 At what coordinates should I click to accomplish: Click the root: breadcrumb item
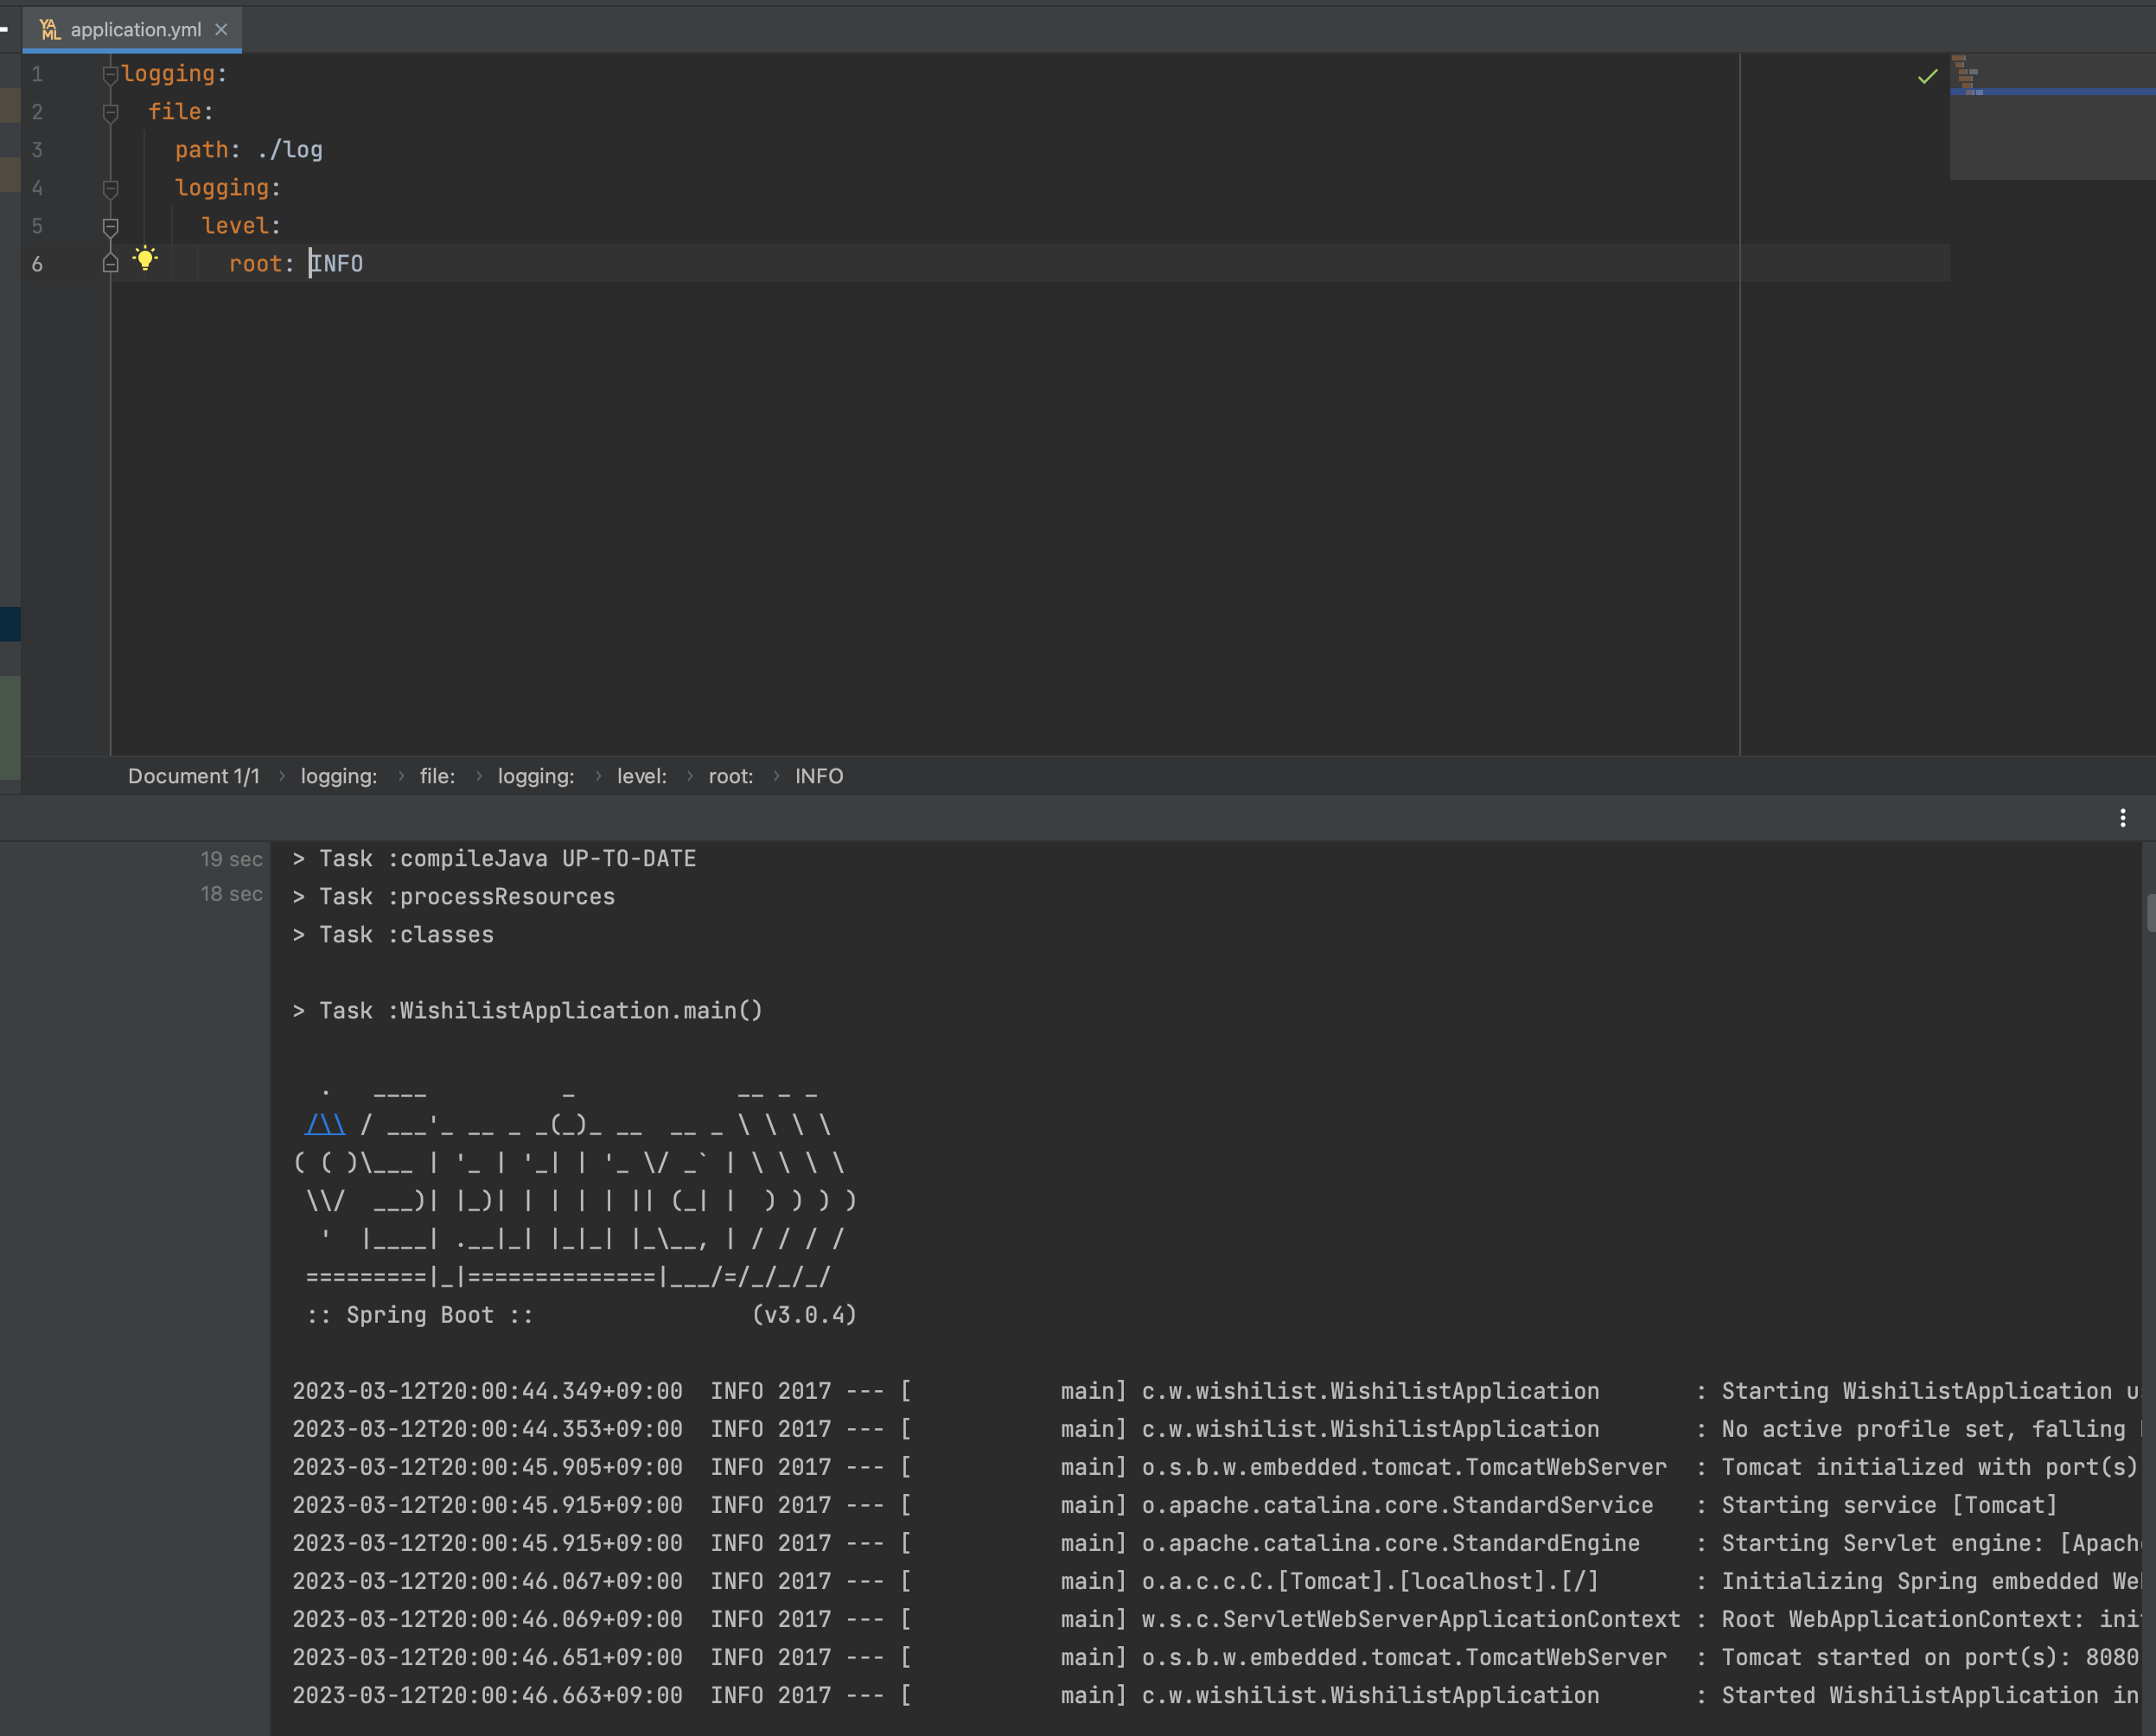pyautogui.click(x=730, y=776)
